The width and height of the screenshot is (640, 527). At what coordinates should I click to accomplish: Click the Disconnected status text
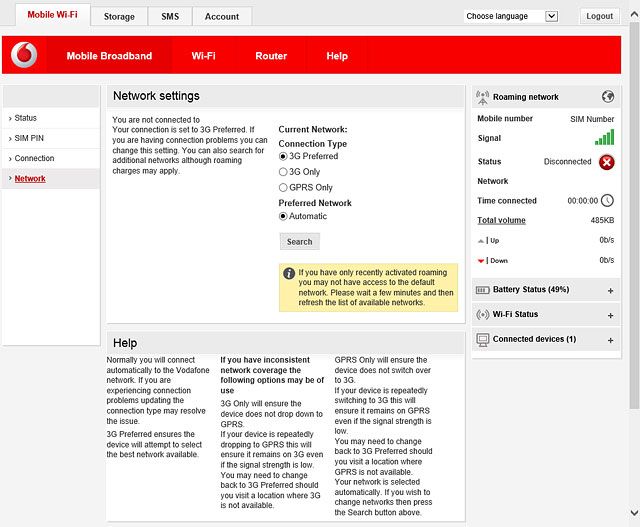coord(567,162)
